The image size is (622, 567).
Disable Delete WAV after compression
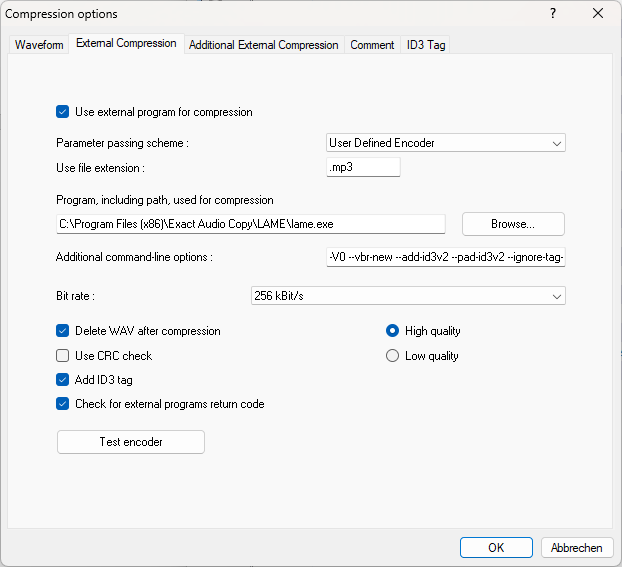(63, 331)
